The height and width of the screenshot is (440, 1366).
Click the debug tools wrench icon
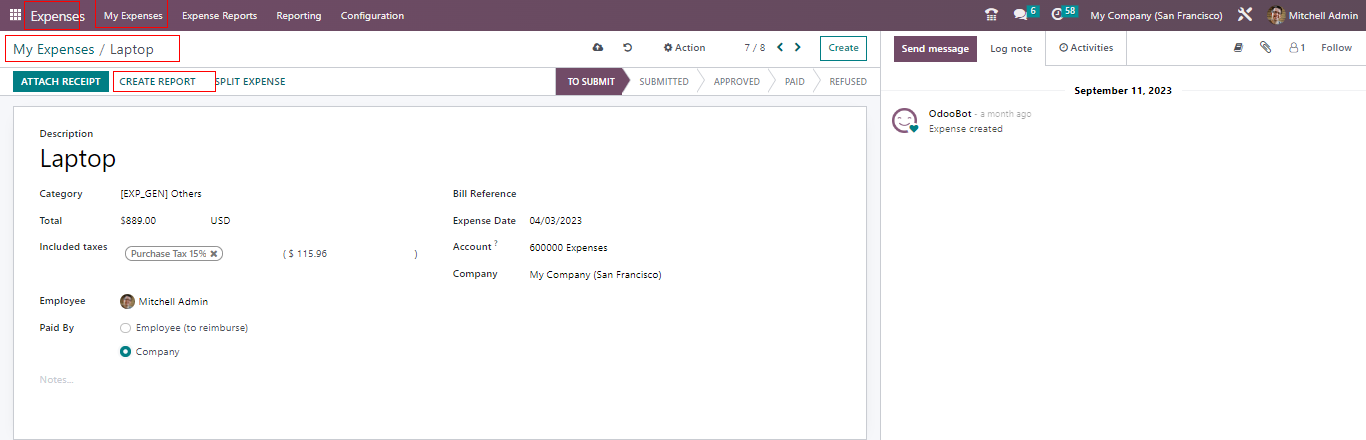(x=1244, y=15)
